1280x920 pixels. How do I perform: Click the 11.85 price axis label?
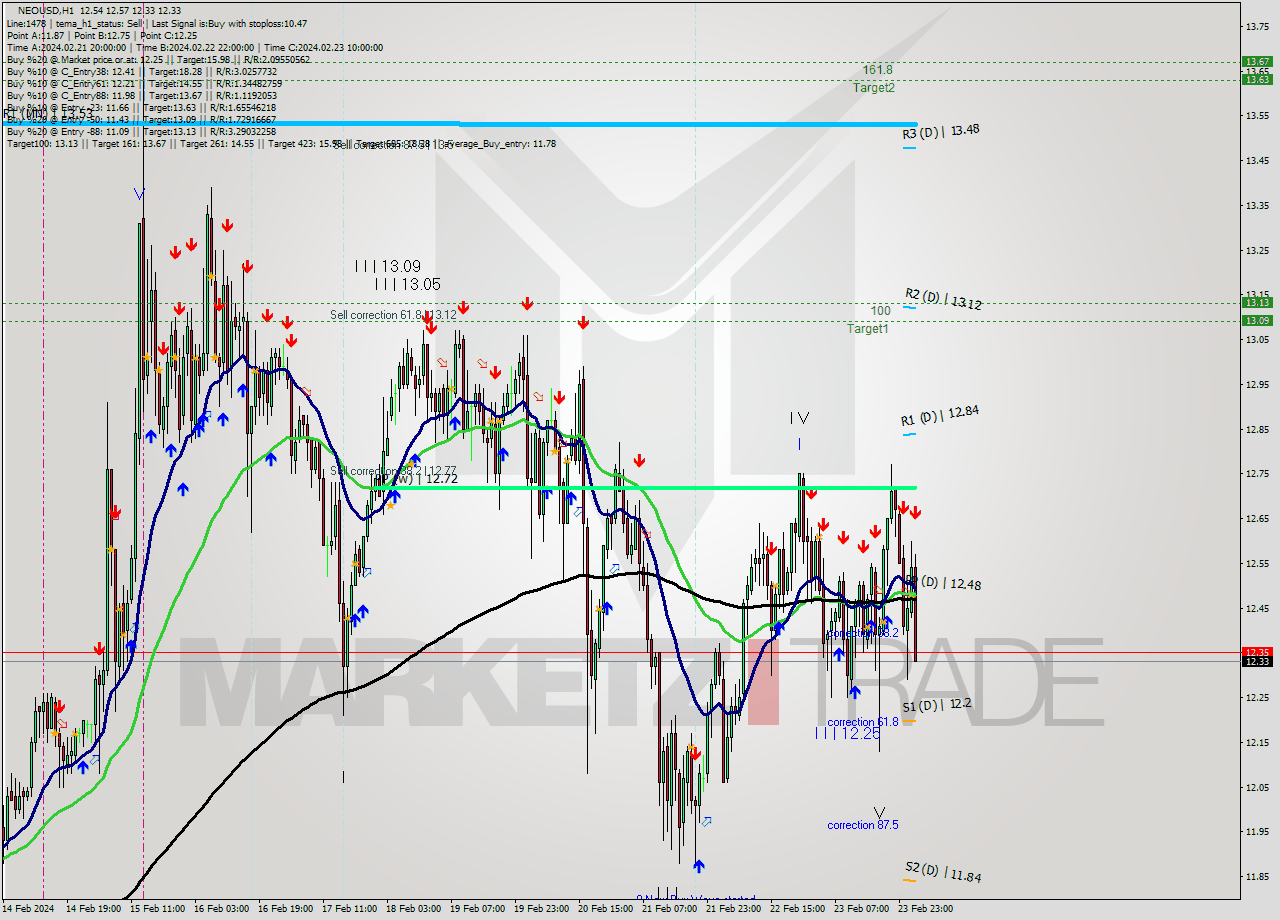(x=1257, y=877)
